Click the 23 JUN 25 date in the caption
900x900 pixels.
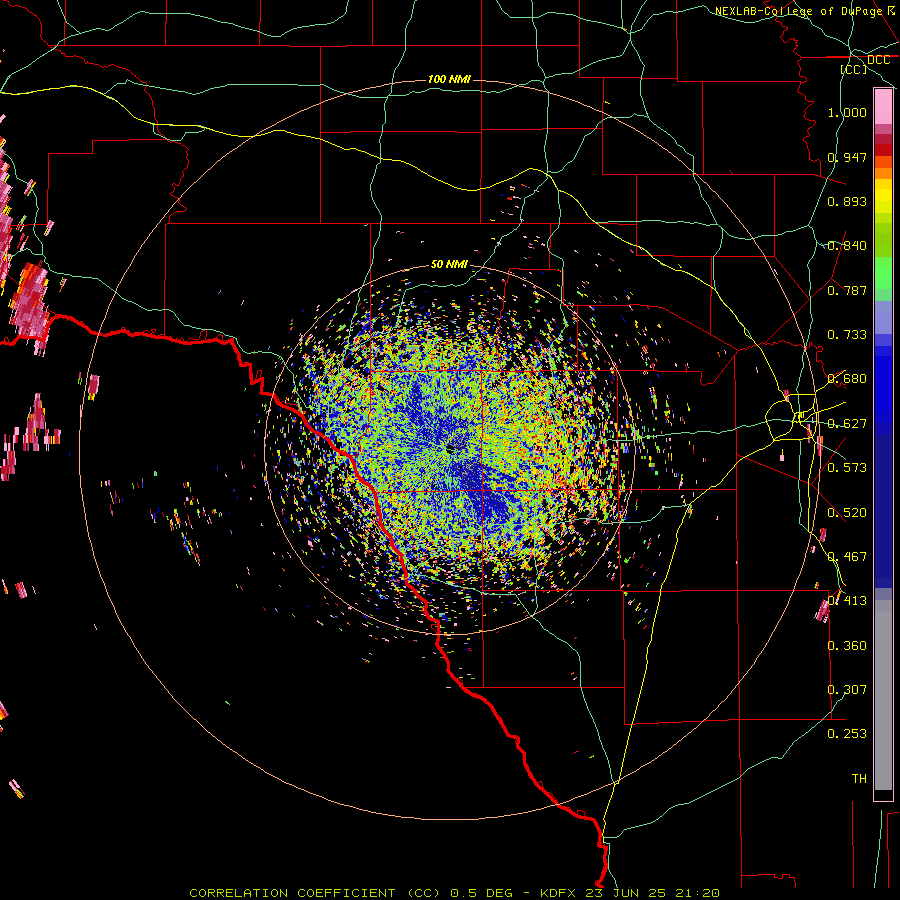point(626,893)
